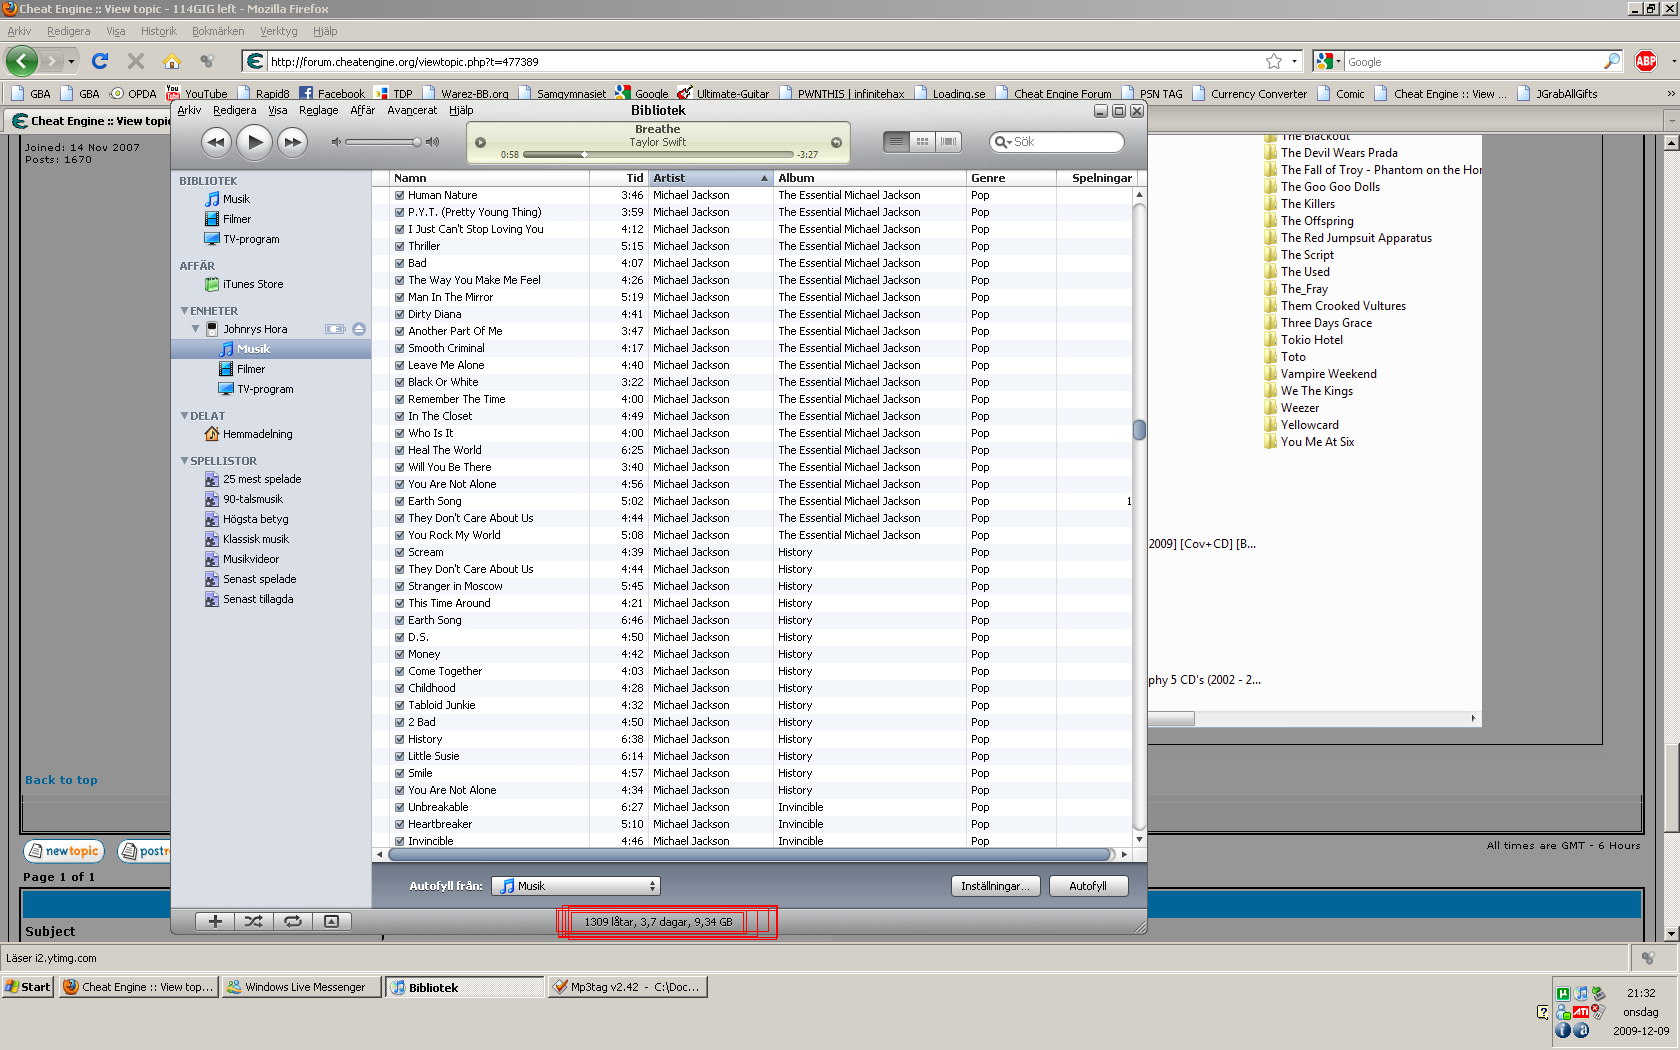Open Firefox Verktyg menu
The height and width of the screenshot is (1050, 1680).
click(x=279, y=31)
